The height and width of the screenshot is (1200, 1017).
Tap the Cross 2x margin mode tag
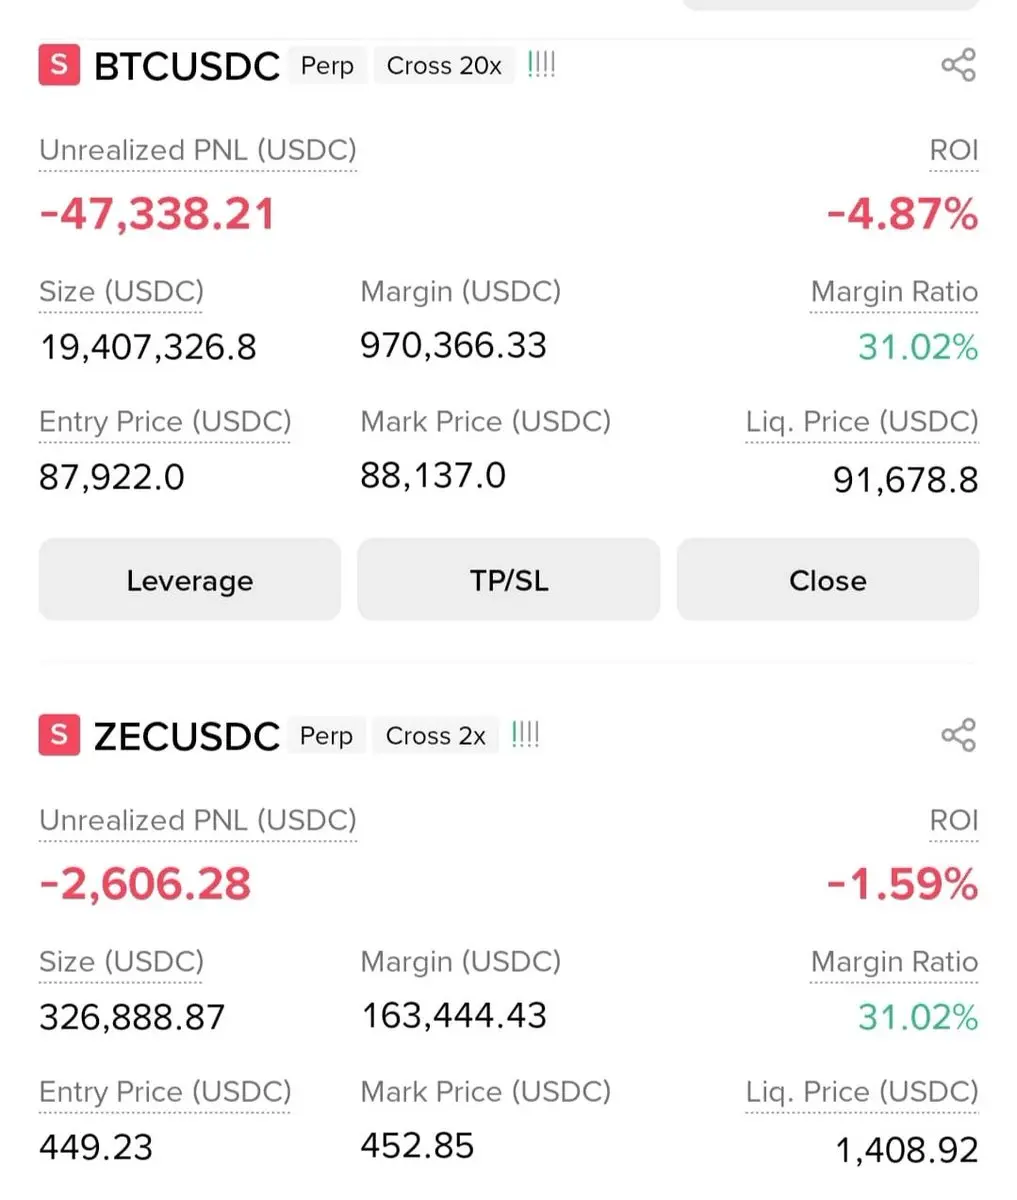(435, 736)
